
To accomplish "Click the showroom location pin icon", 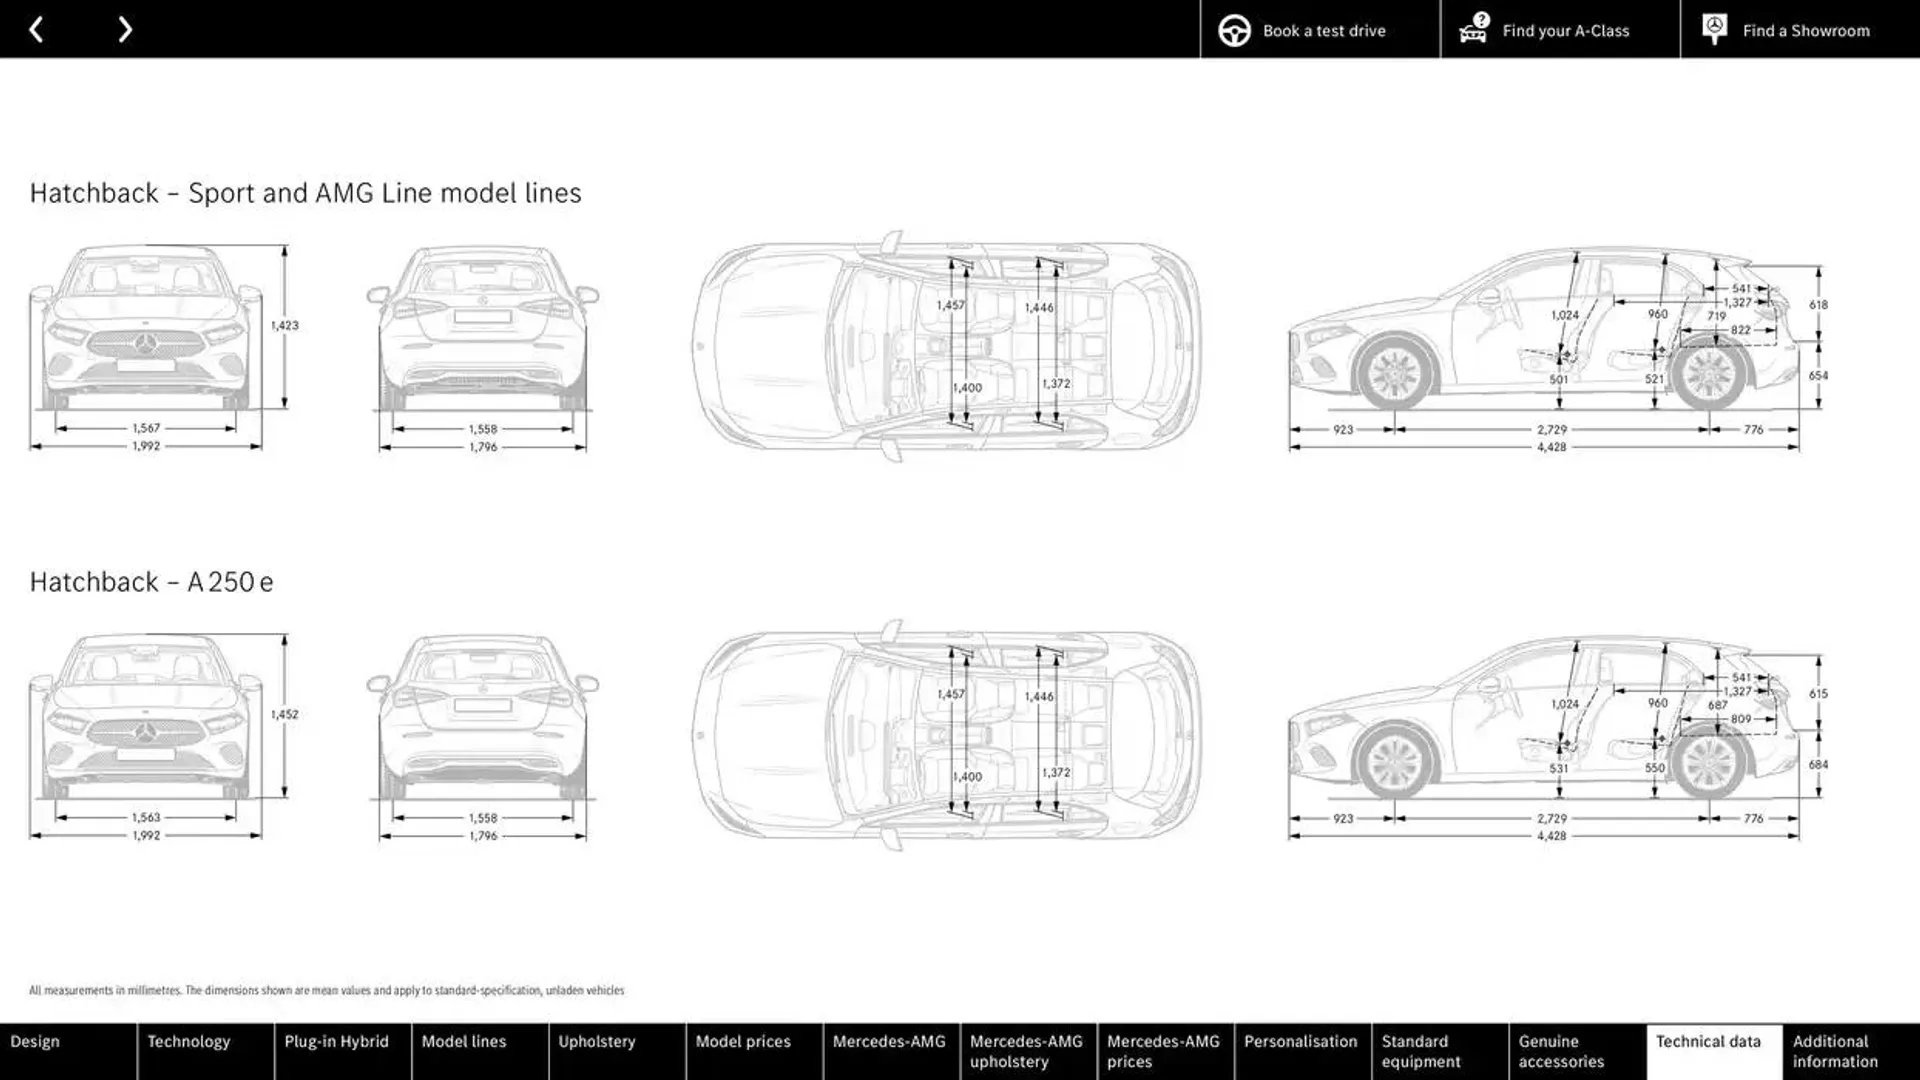I will coord(1714,30).
